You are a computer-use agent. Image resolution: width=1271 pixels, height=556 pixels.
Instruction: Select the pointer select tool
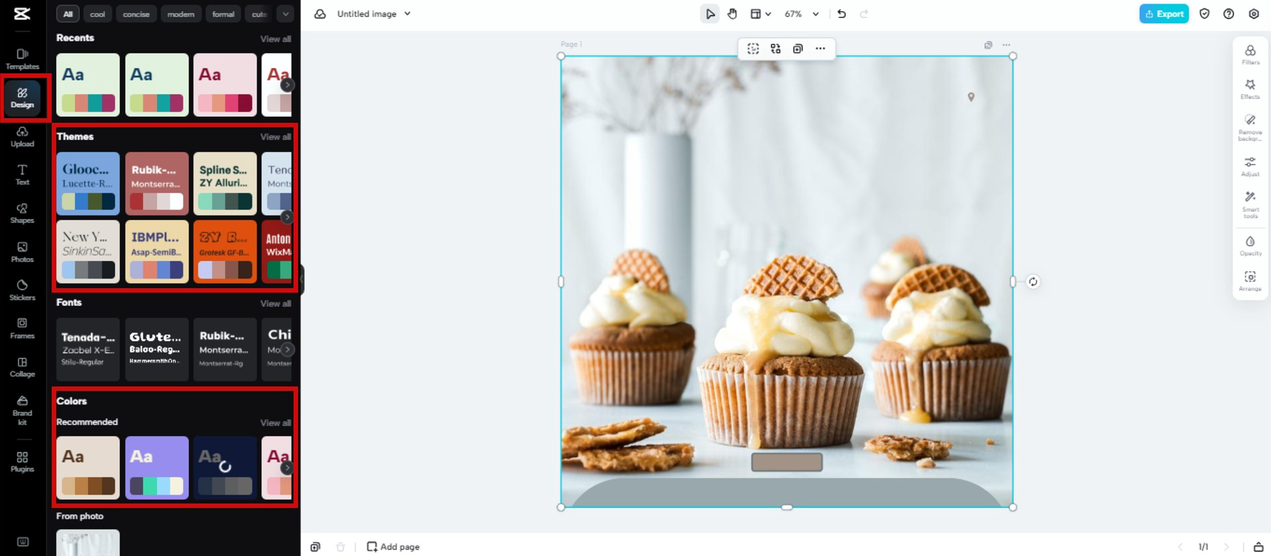(710, 14)
